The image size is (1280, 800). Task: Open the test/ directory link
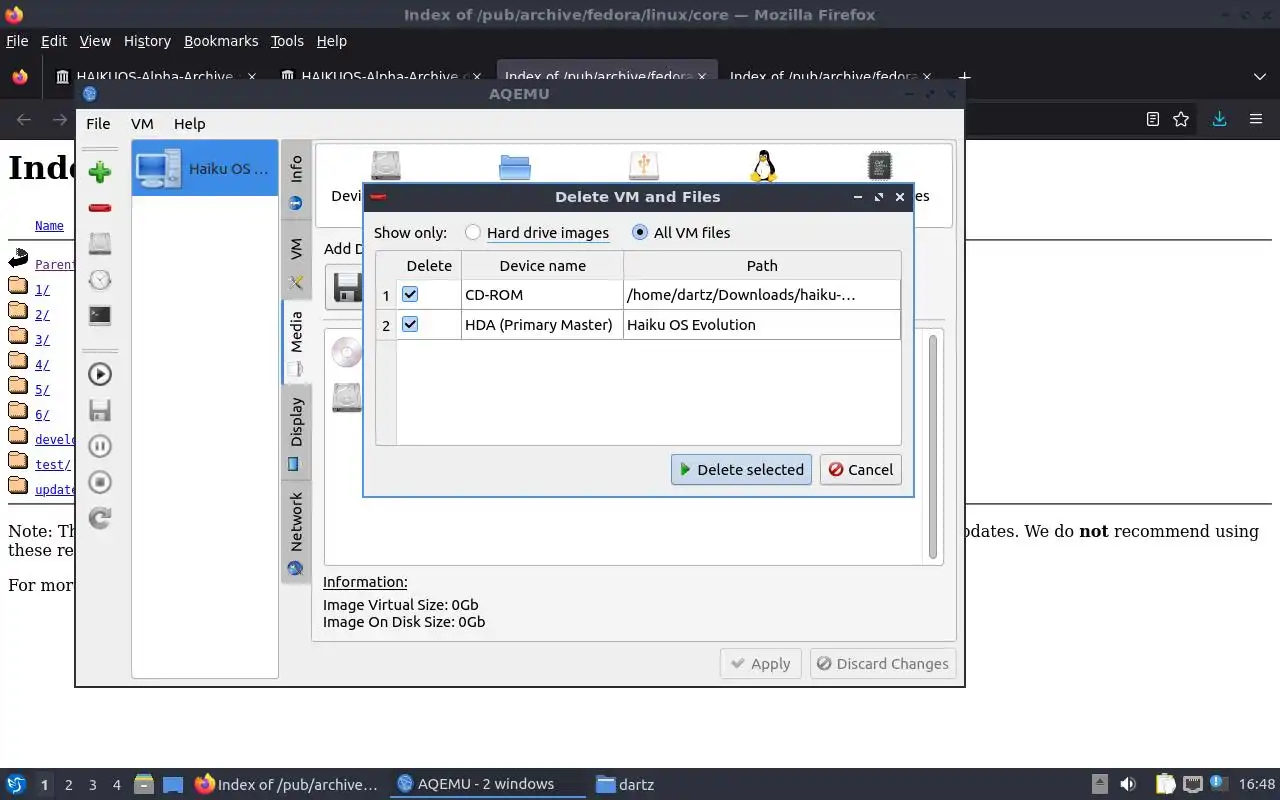(53, 465)
